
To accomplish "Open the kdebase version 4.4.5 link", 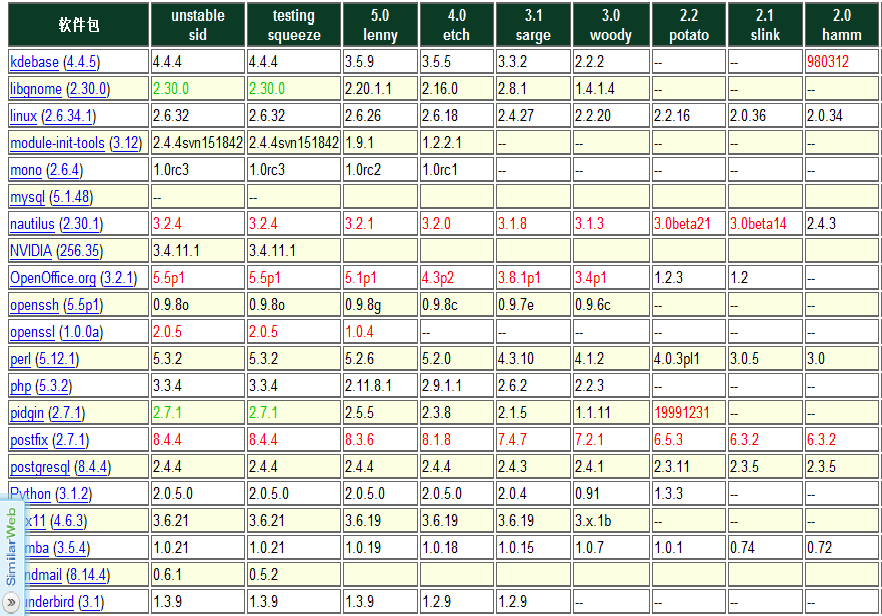I will (x=82, y=62).
